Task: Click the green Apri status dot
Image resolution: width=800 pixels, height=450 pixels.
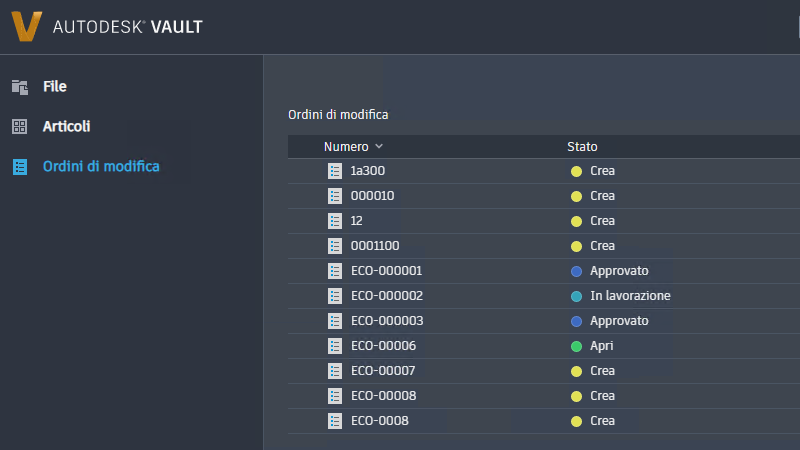Action: (576, 346)
